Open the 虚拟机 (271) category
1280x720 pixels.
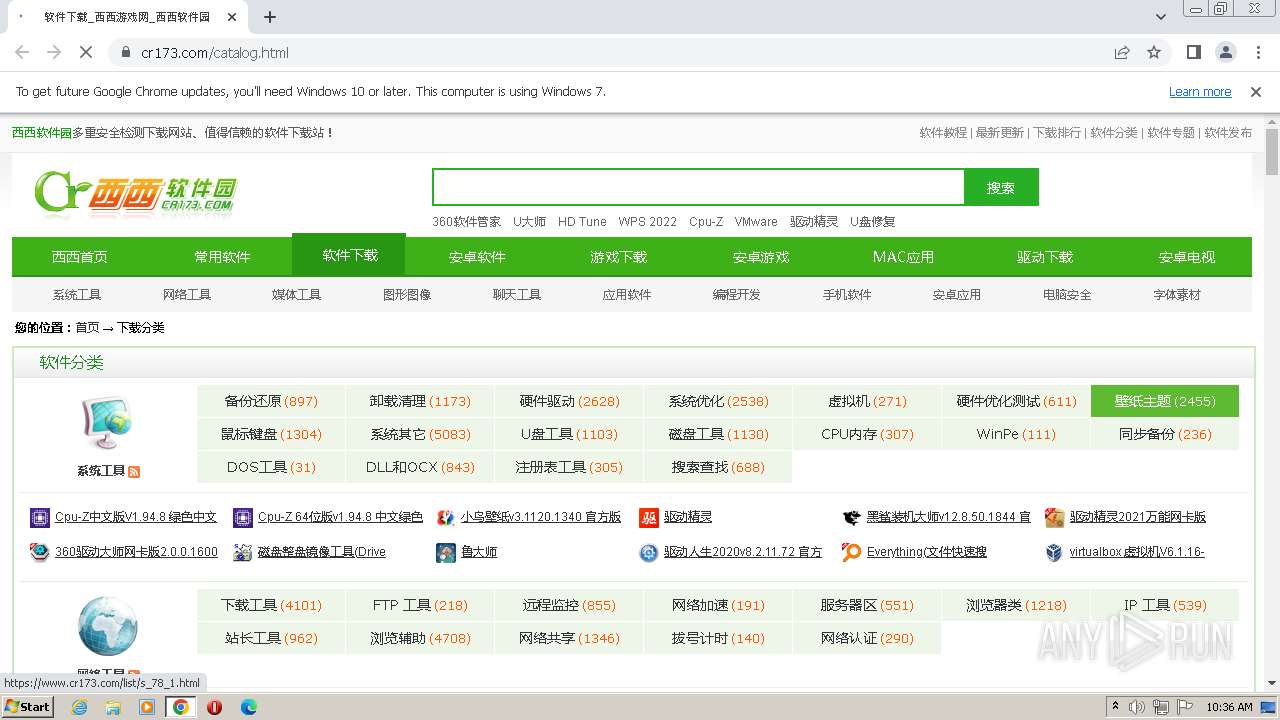point(867,401)
